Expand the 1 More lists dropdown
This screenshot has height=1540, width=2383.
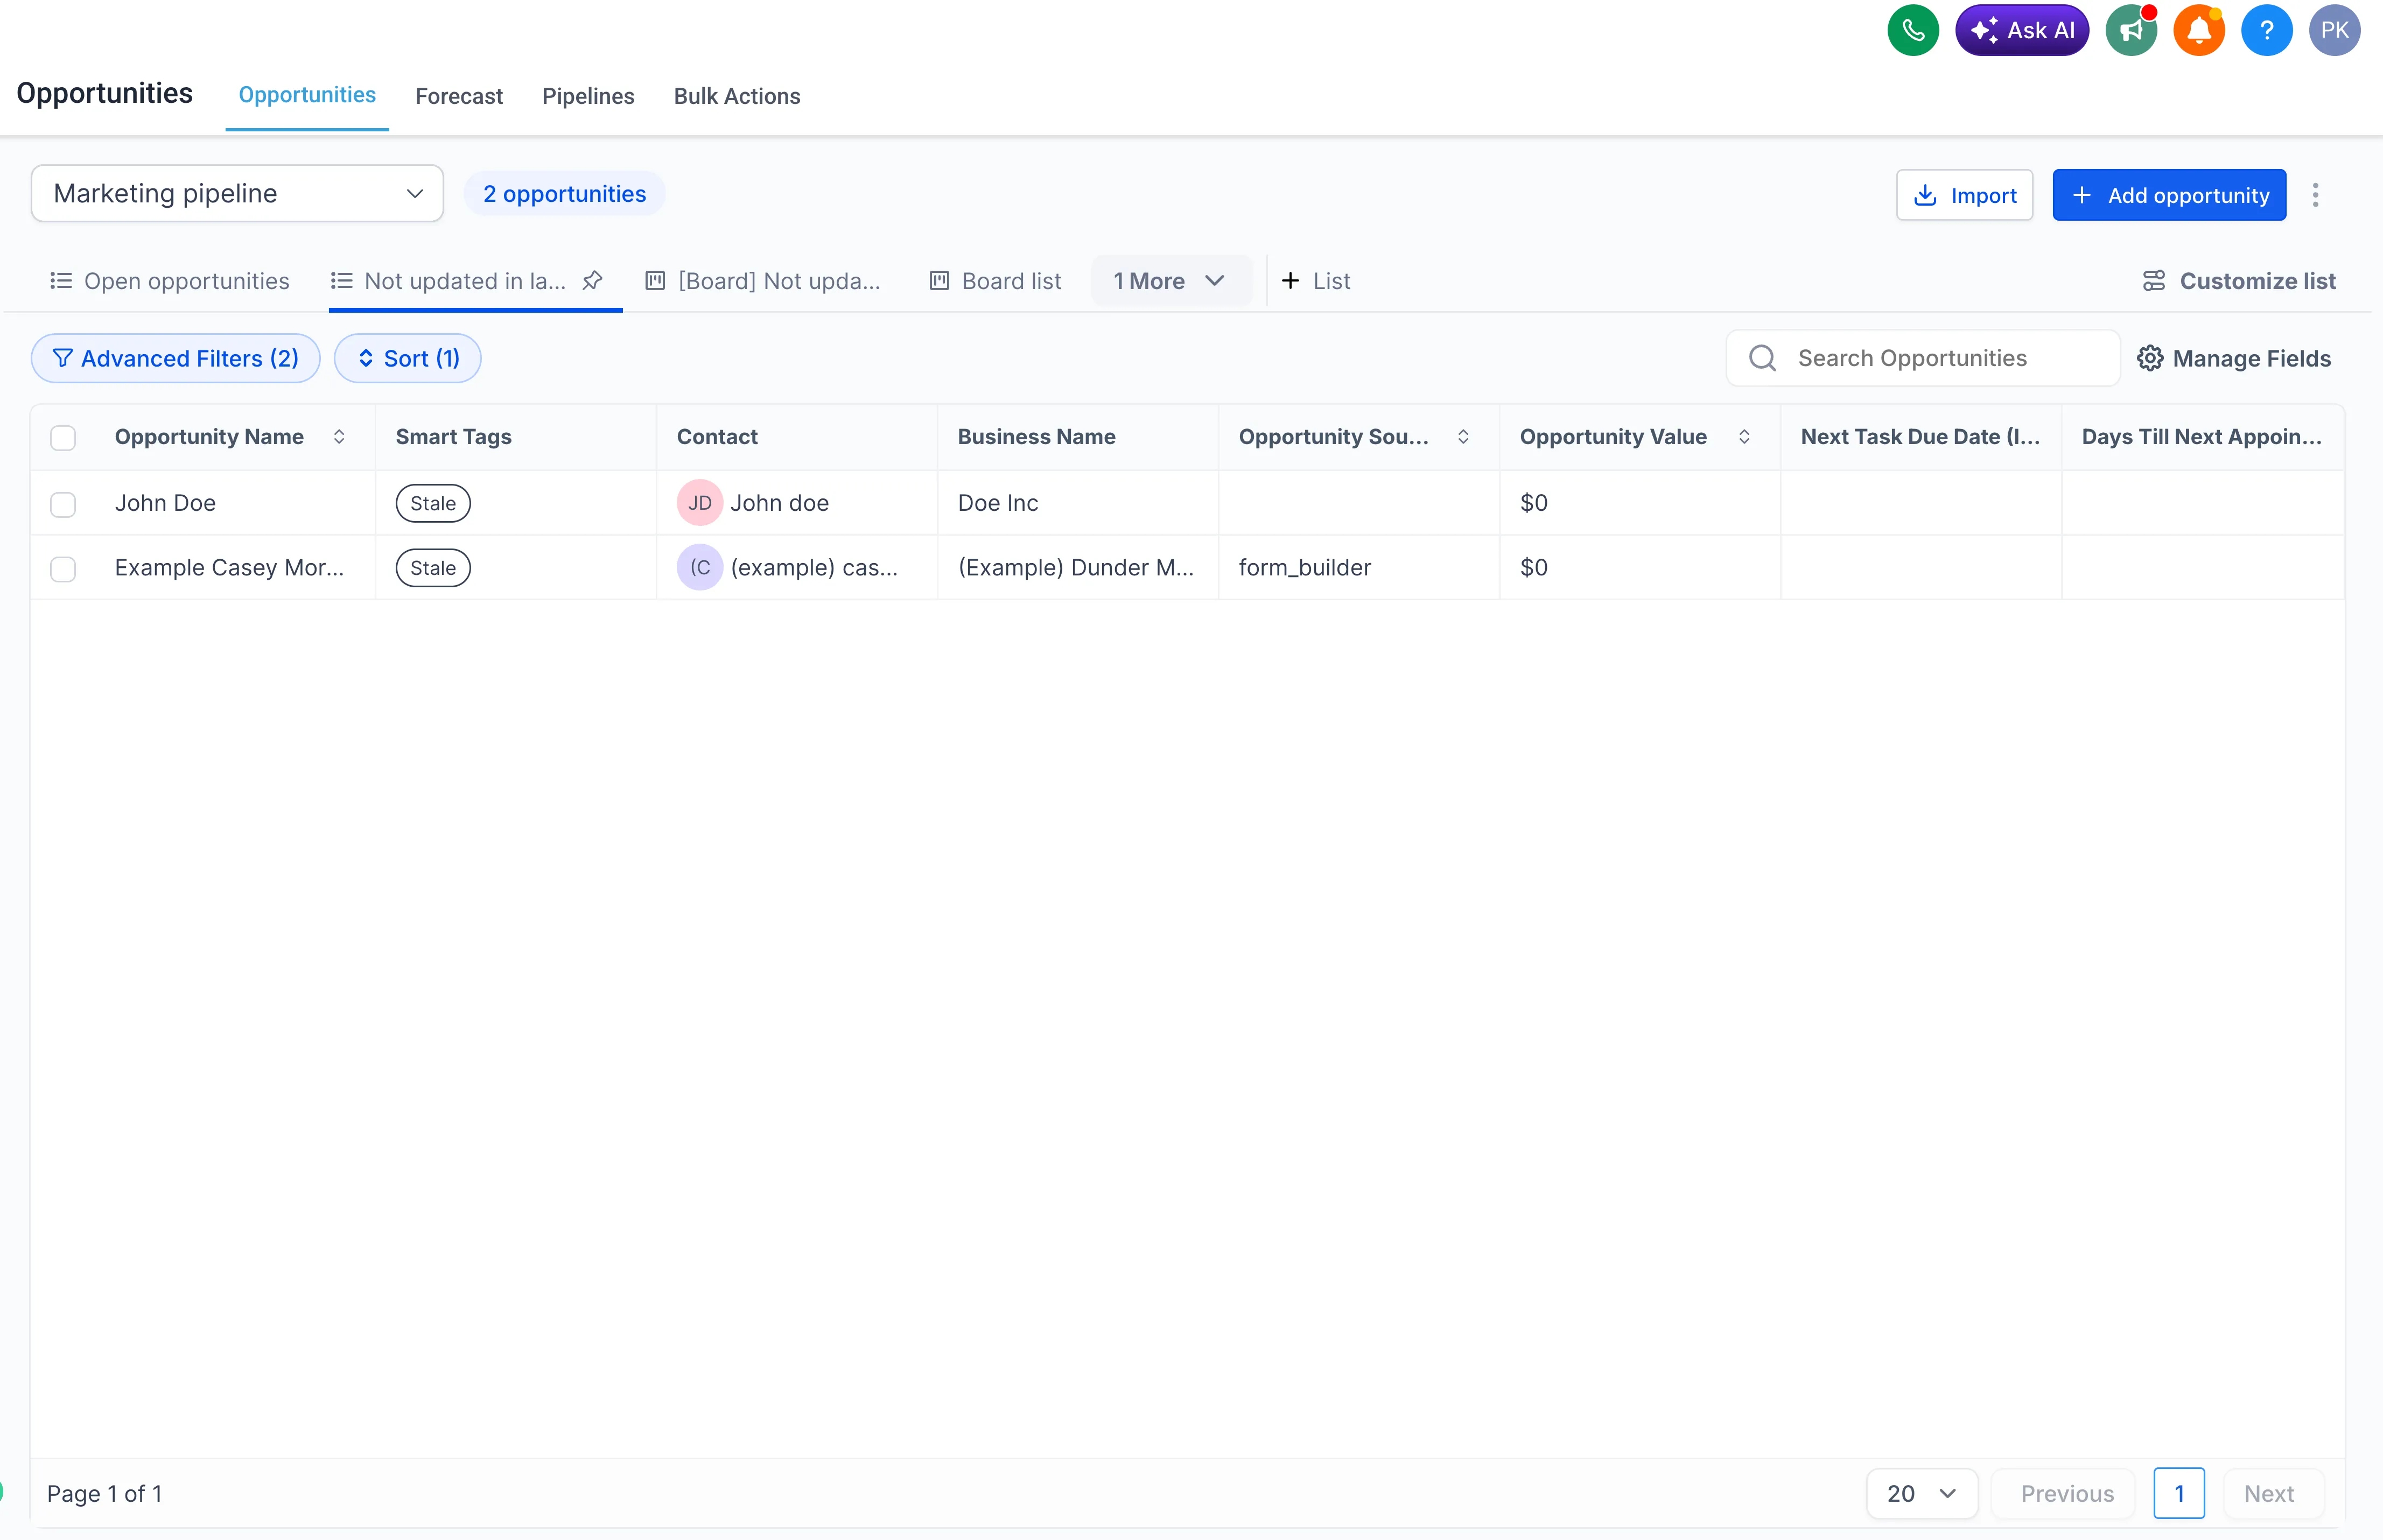tap(1168, 281)
